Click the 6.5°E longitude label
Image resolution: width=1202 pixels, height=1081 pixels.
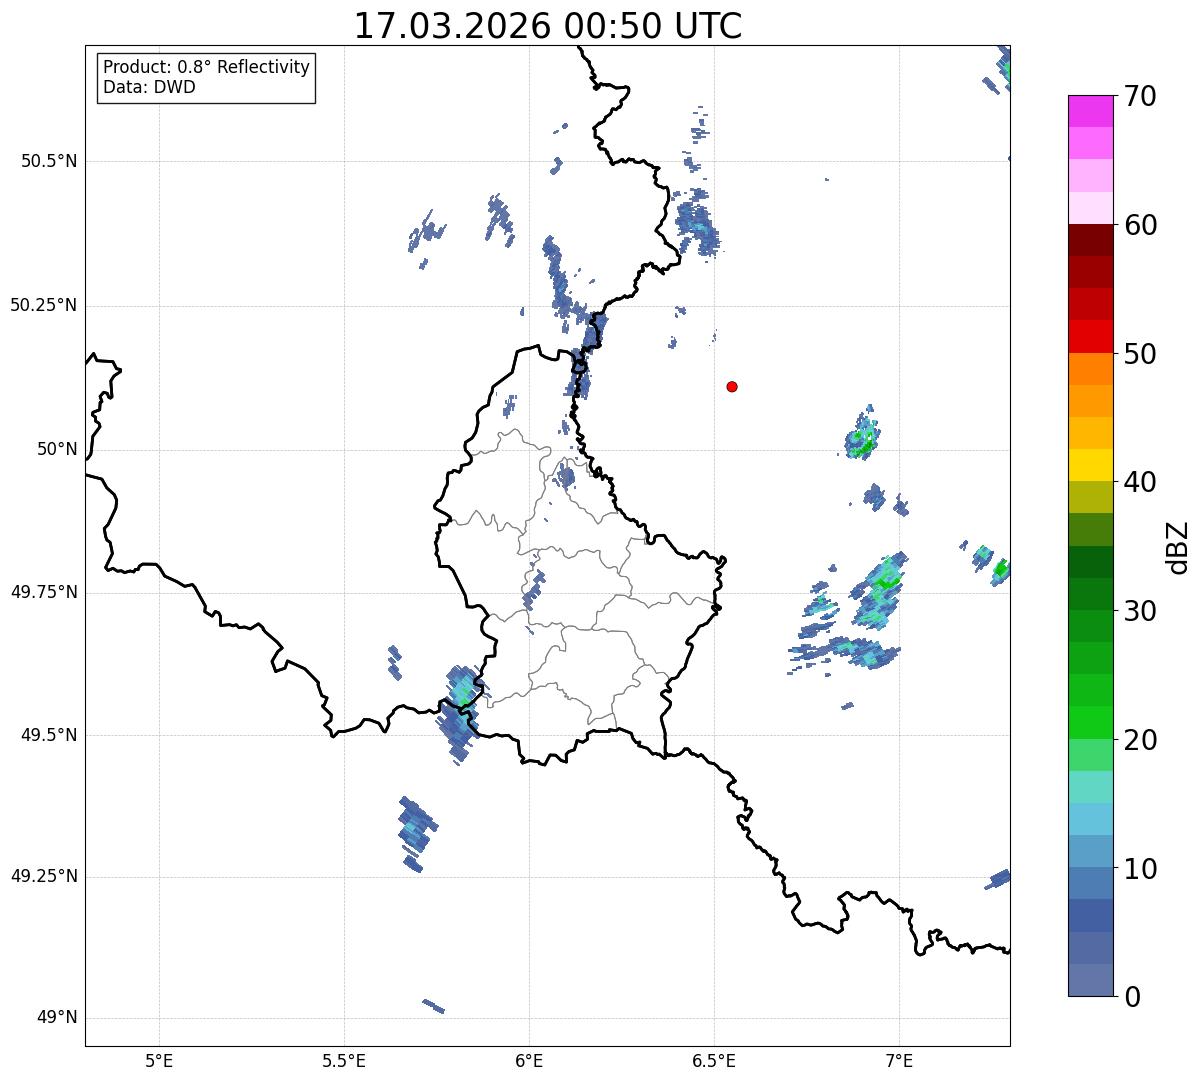pos(714,1060)
